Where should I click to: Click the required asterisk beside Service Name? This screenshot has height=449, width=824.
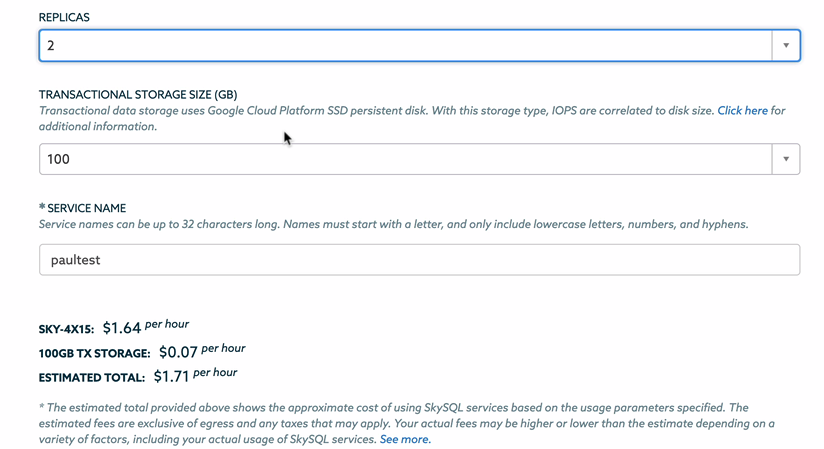coord(42,208)
